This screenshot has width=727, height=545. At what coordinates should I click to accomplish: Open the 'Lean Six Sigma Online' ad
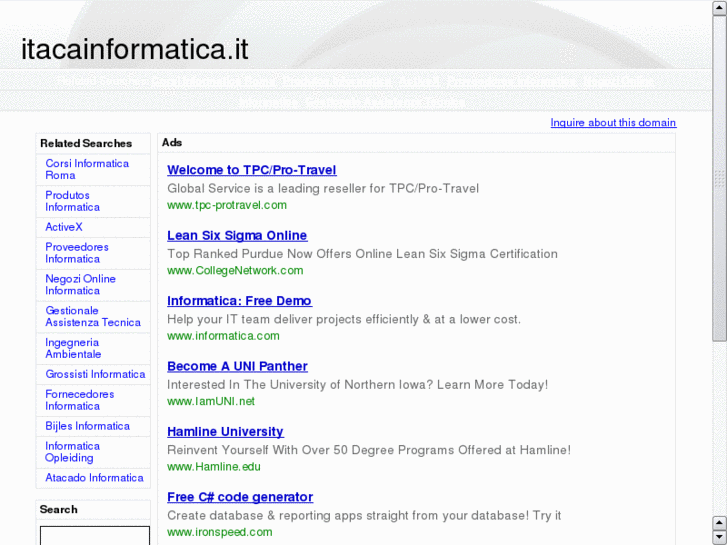[x=237, y=236]
